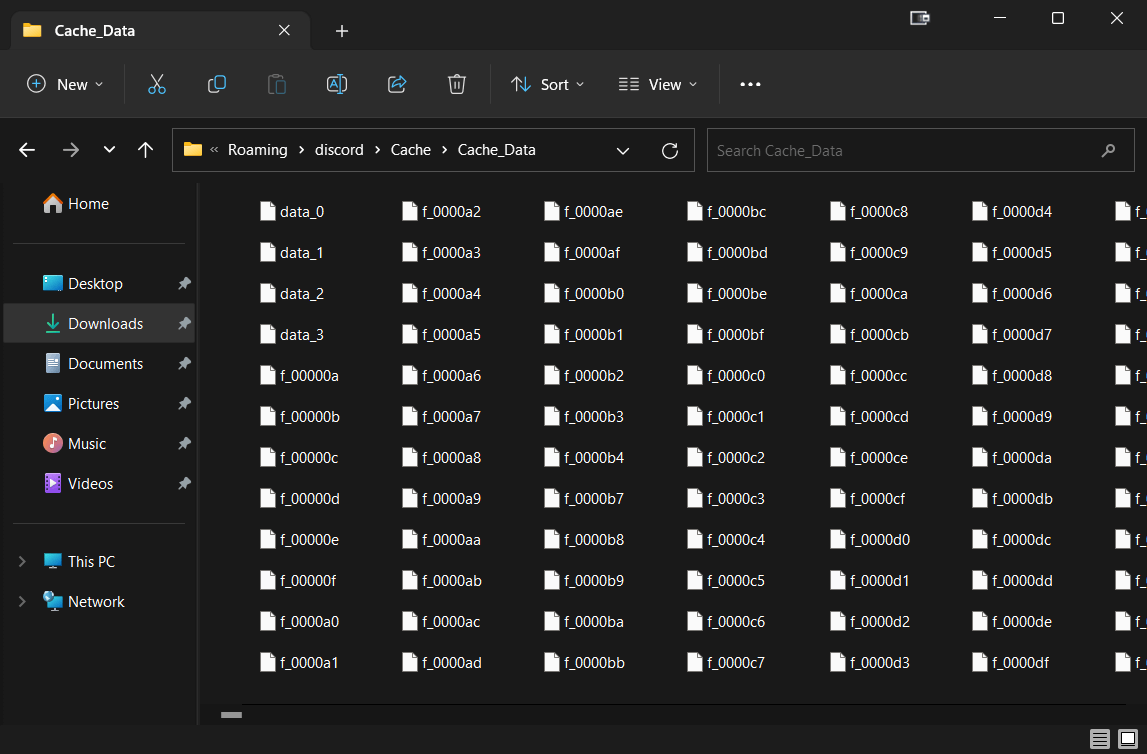Select the file f_0000c4

click(726, 539)
